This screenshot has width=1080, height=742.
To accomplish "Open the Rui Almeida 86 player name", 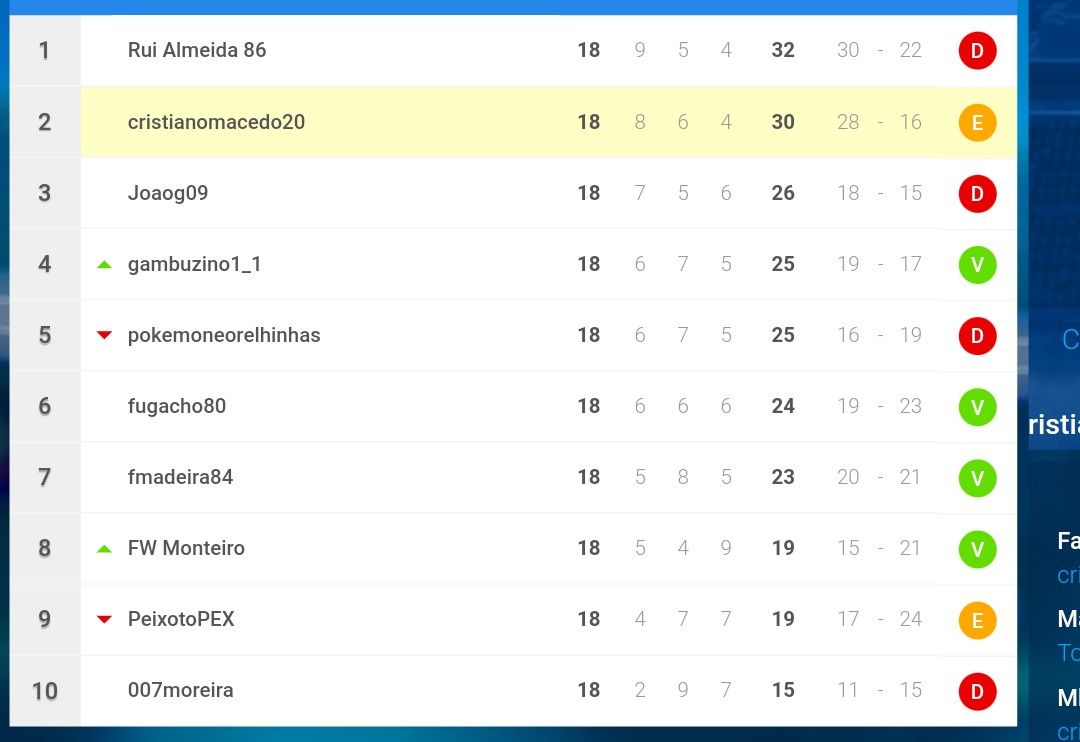I will coord(197,50).
